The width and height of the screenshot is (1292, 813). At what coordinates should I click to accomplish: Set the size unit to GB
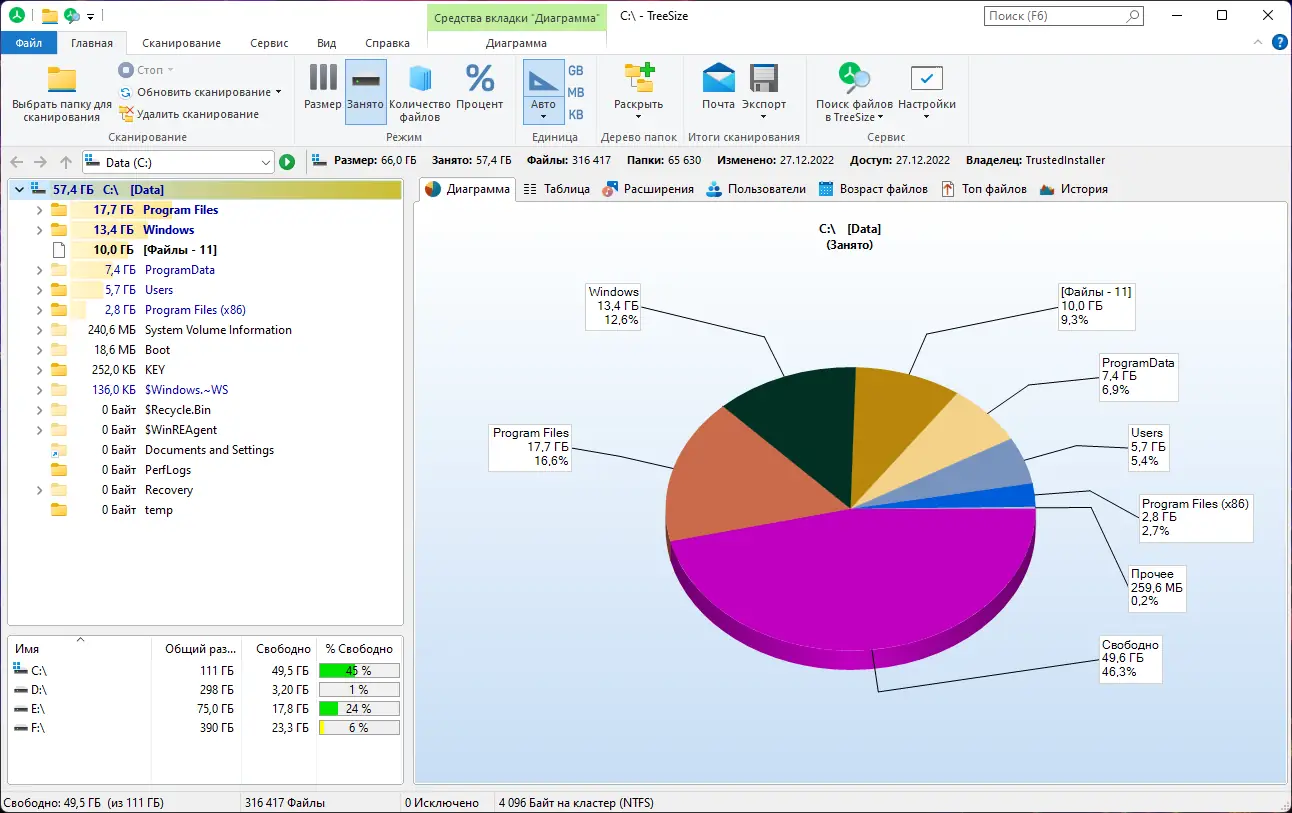(576, 70)
